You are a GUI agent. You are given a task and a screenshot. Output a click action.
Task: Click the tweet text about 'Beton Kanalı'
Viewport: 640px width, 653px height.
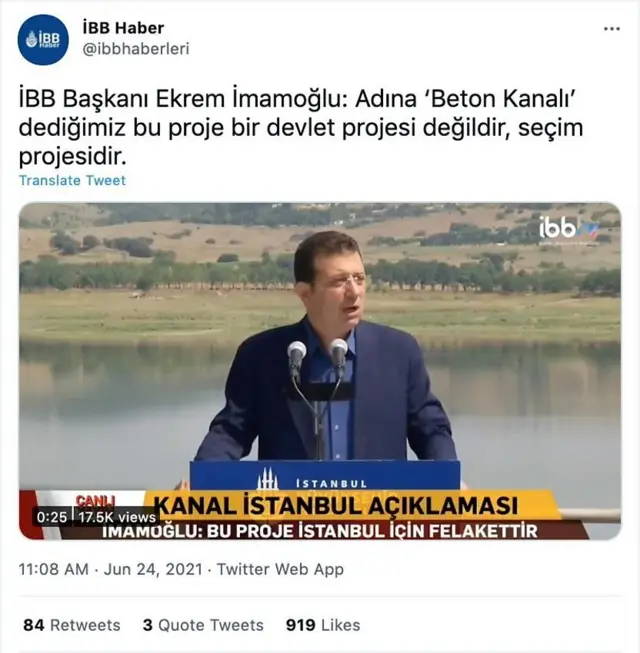[301, 127]
